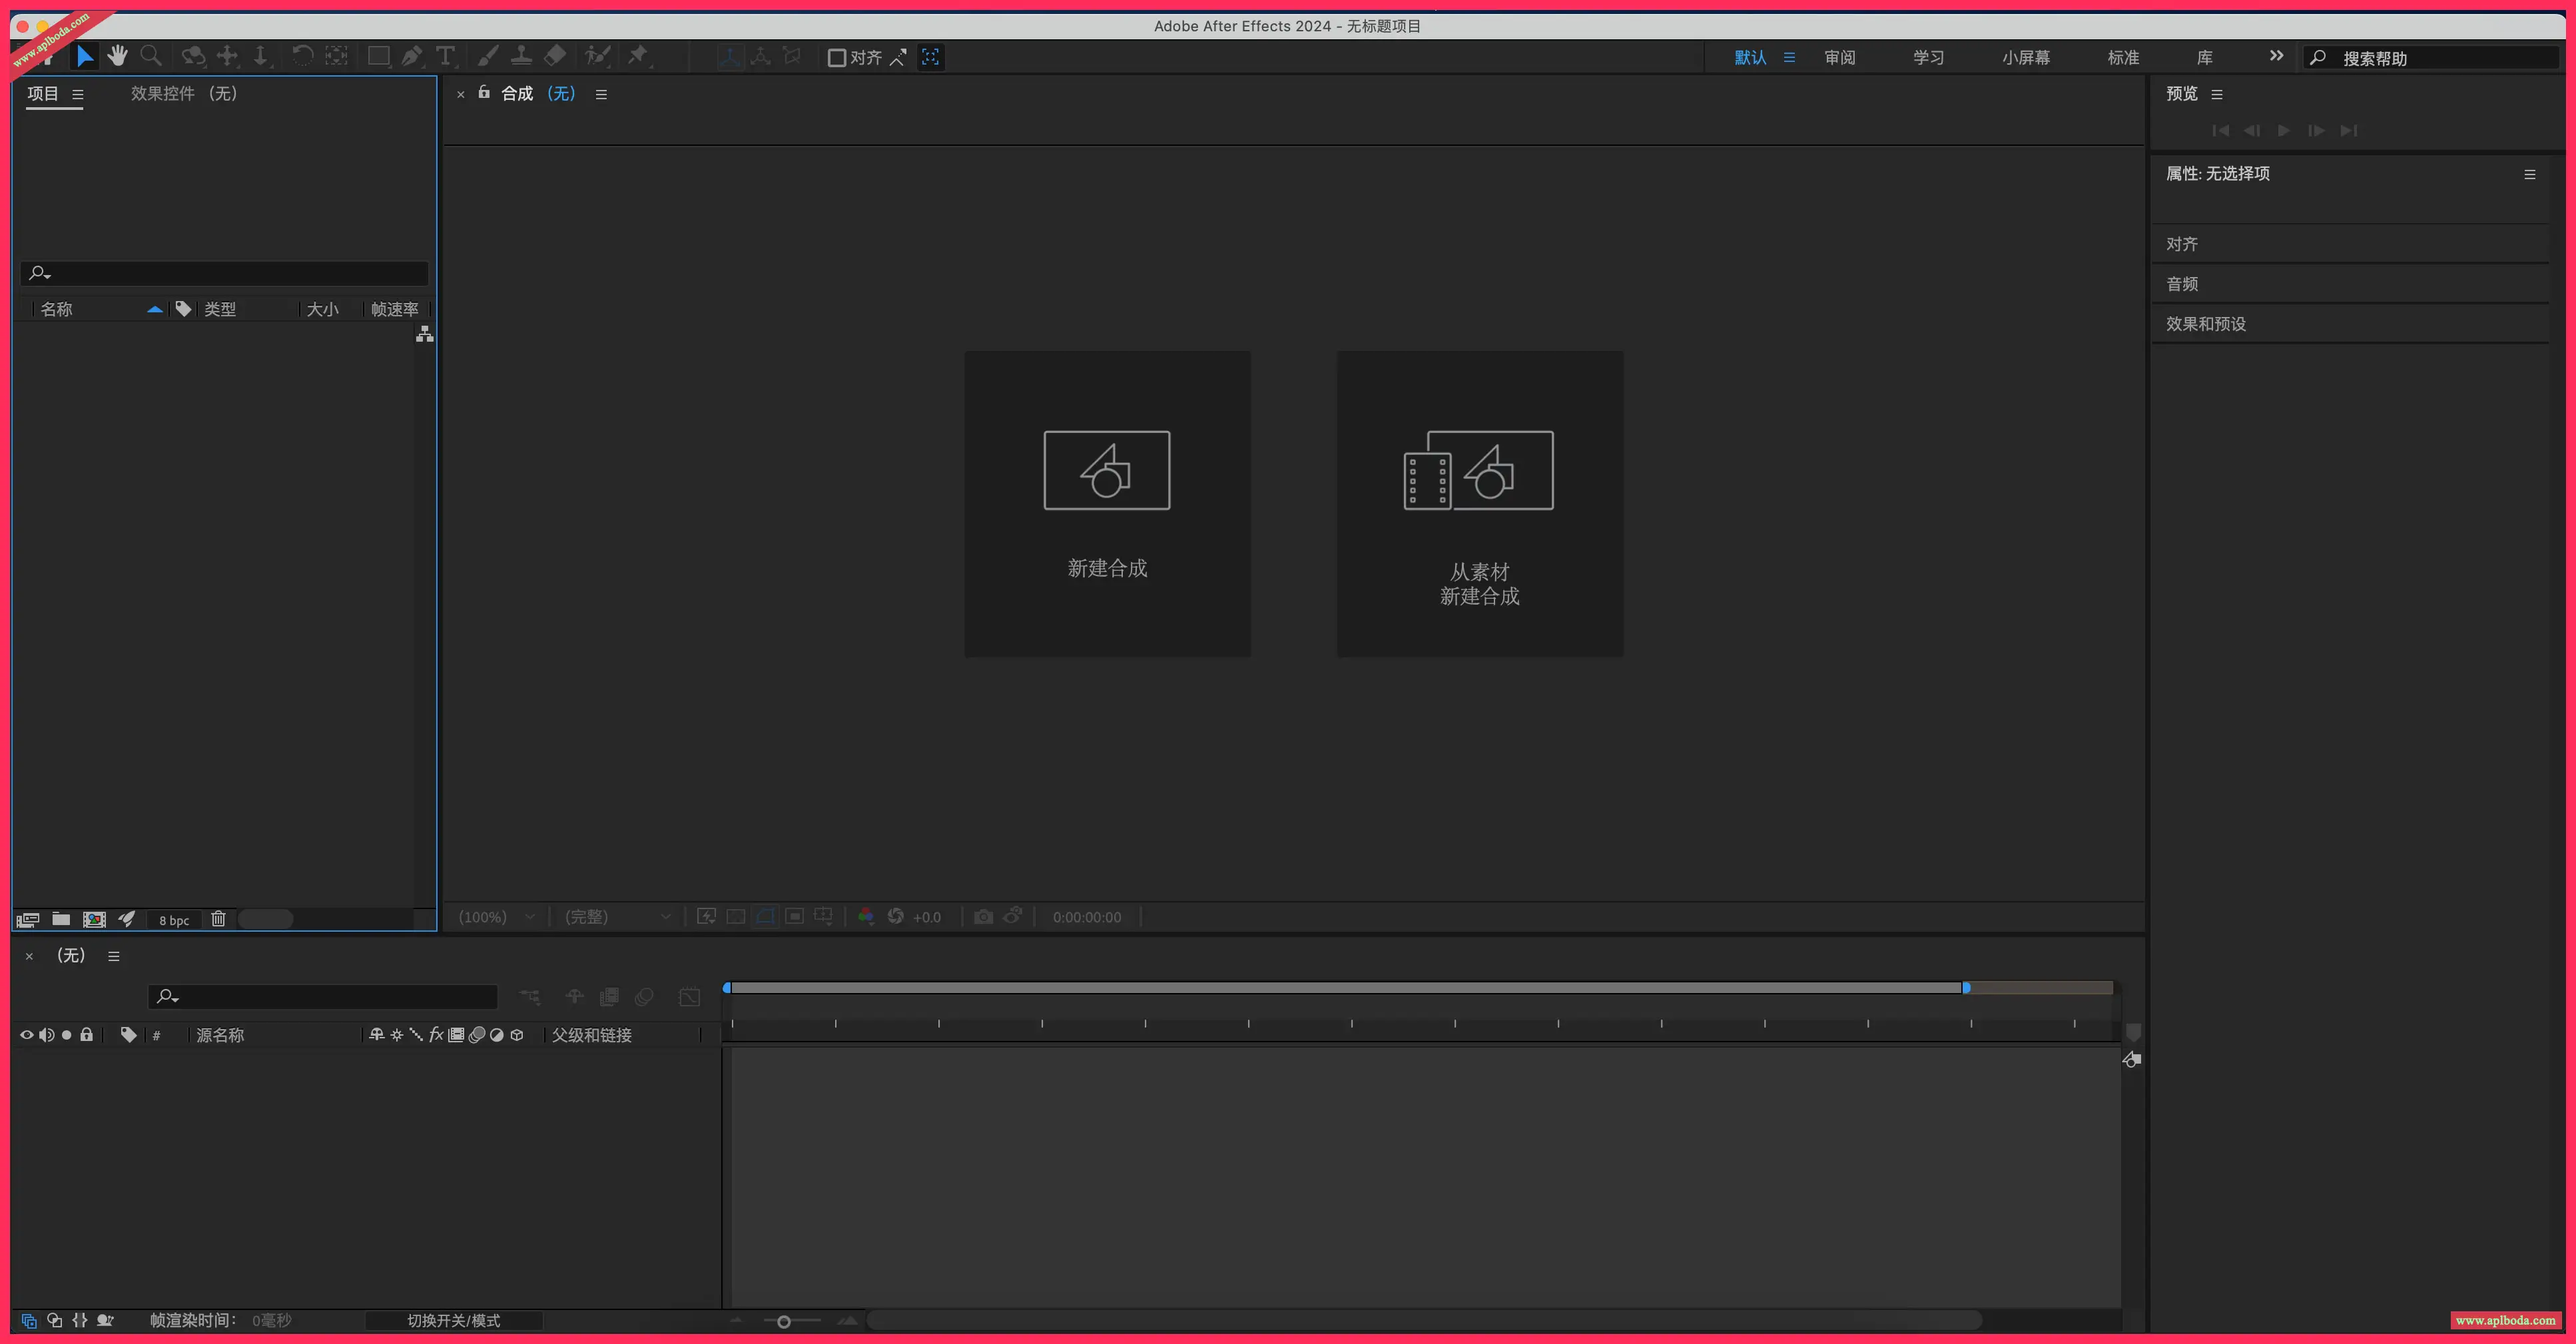Switch to the 学习 workspace
This screenshot has width=2576, height=1344.
[x=1928, y=57]
